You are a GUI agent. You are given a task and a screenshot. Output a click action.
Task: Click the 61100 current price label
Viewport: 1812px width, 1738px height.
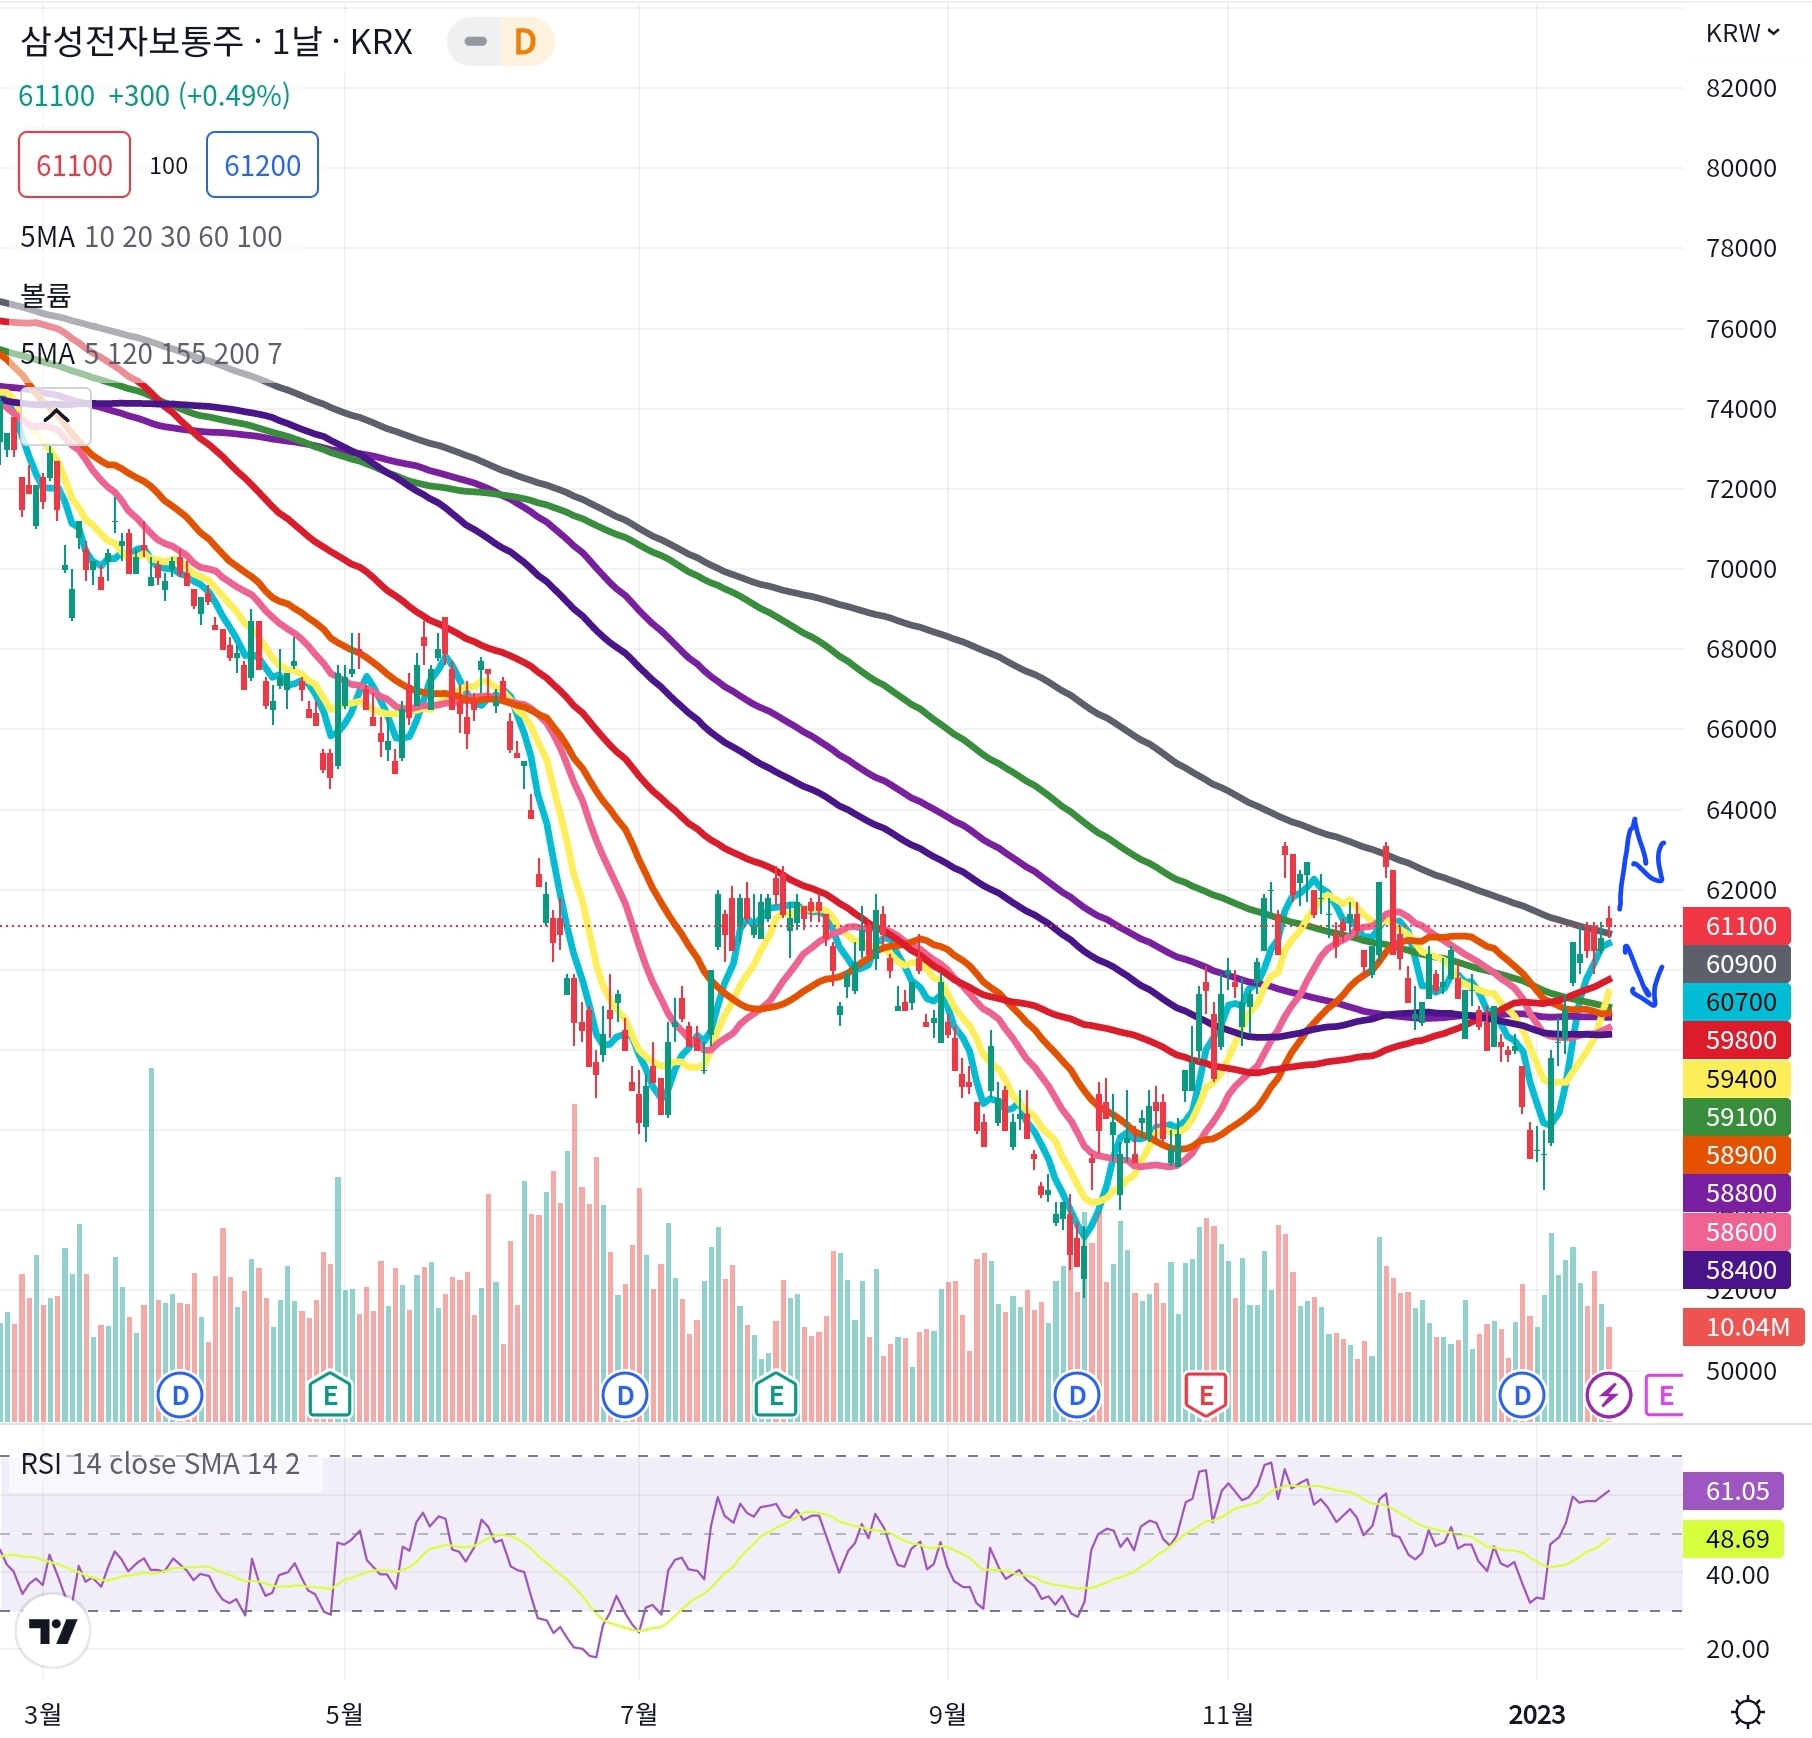point(1738,926)
